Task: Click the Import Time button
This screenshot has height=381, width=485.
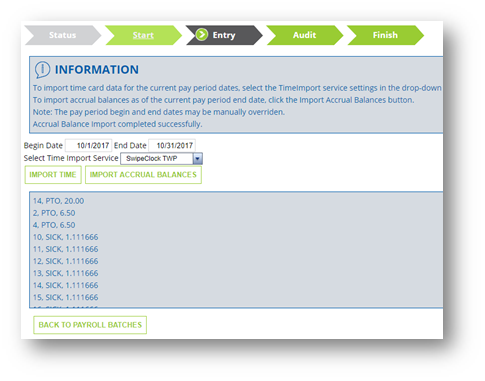Action: 53,175
